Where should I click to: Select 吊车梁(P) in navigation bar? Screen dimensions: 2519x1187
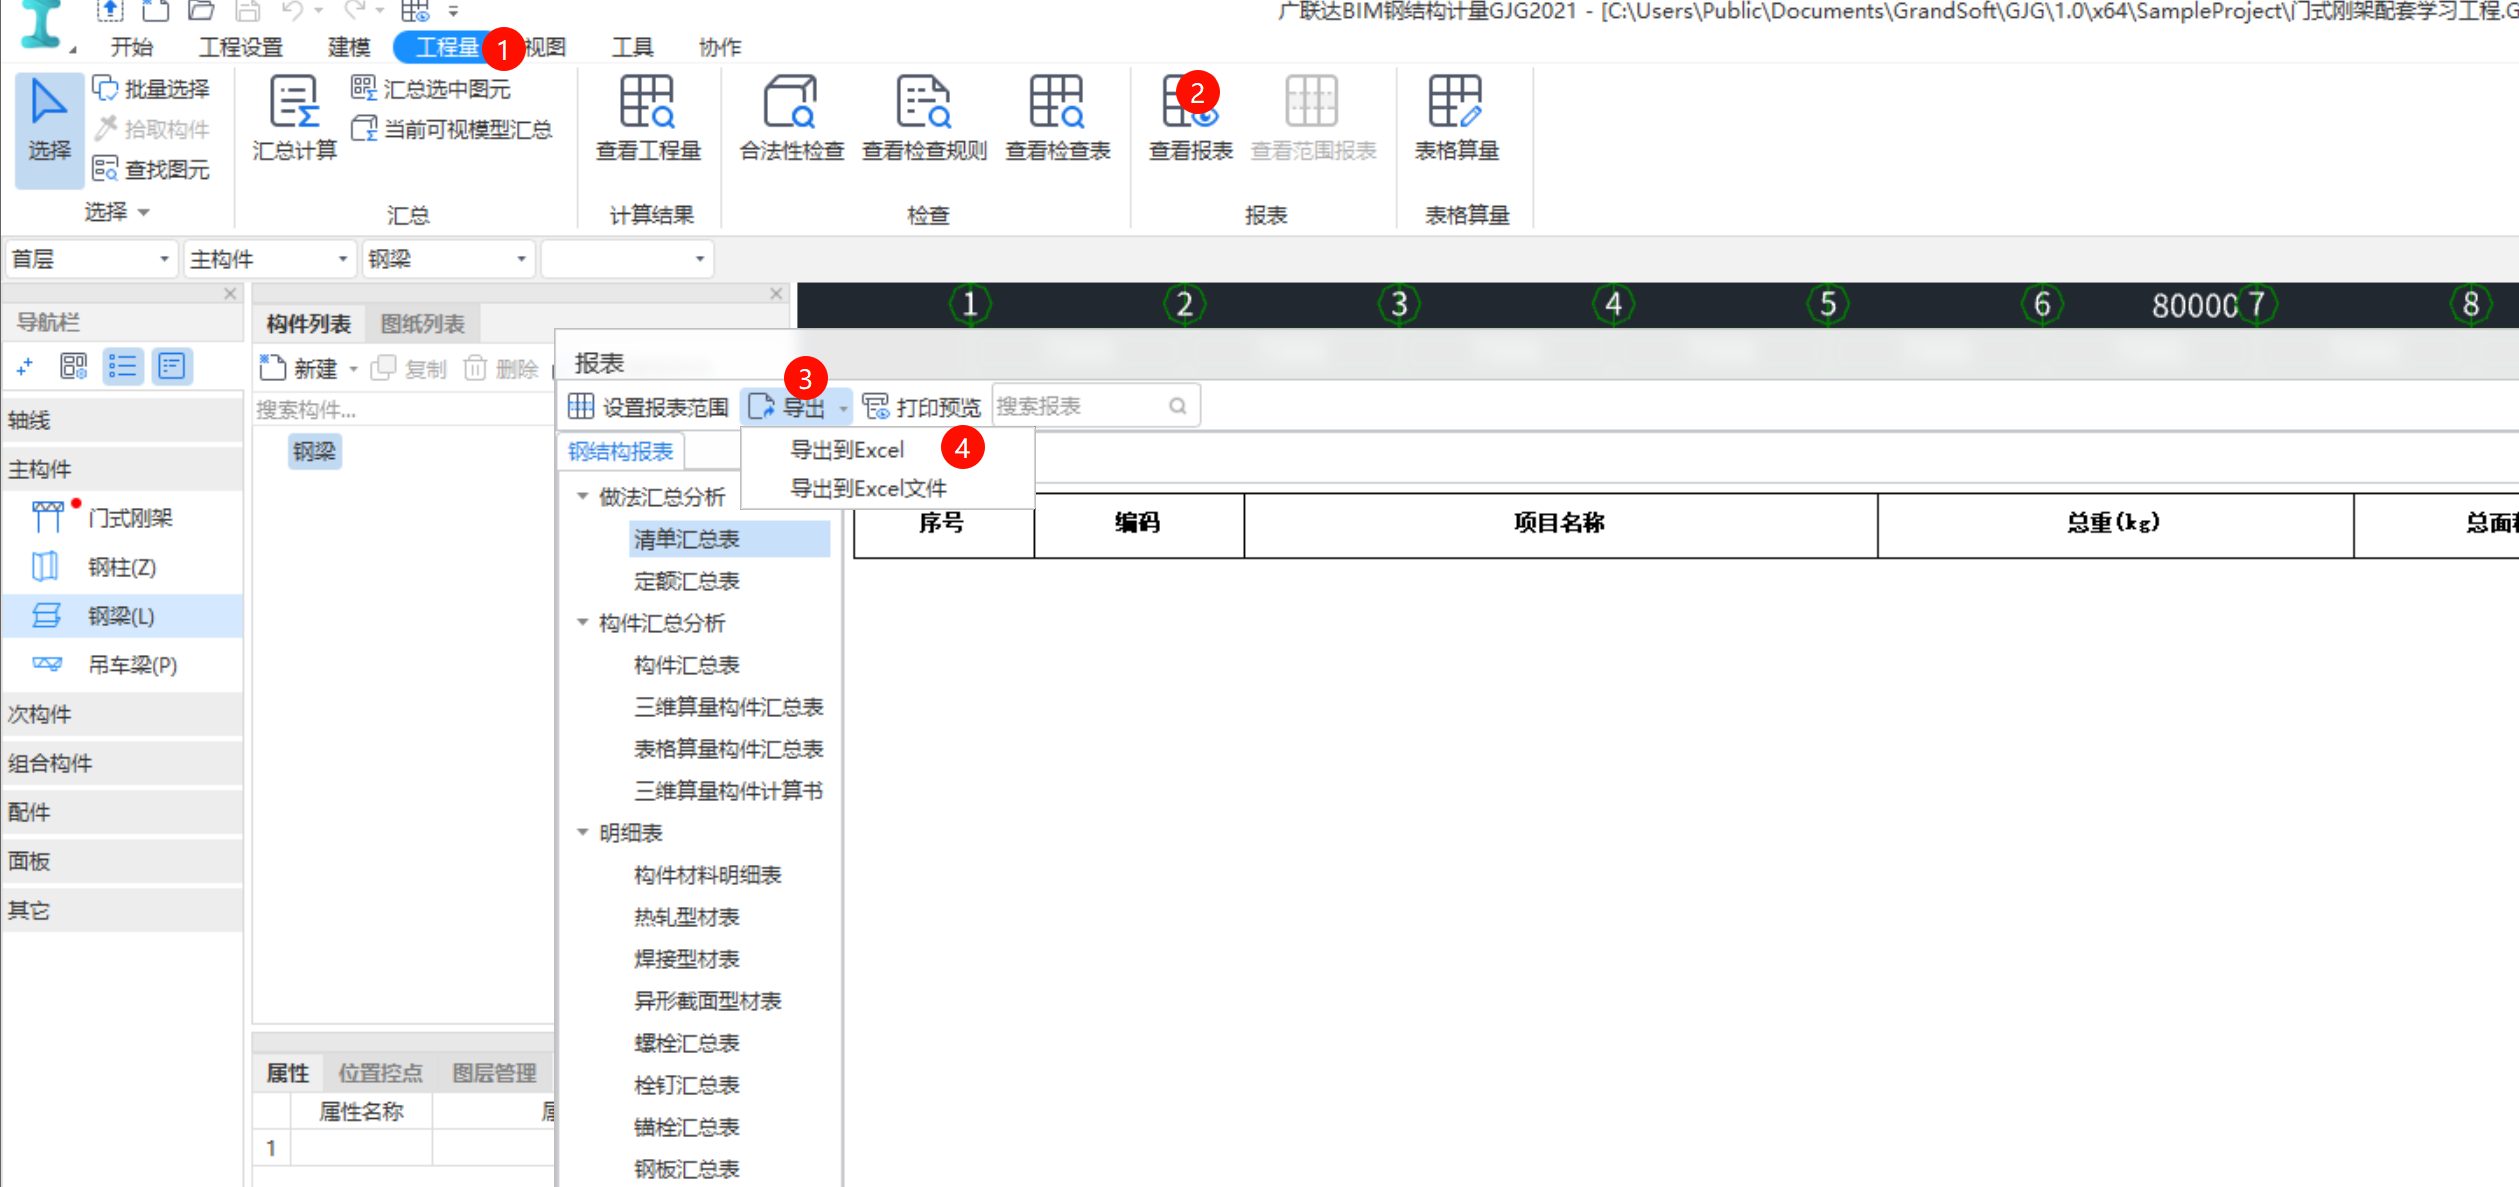pos(122,665)
